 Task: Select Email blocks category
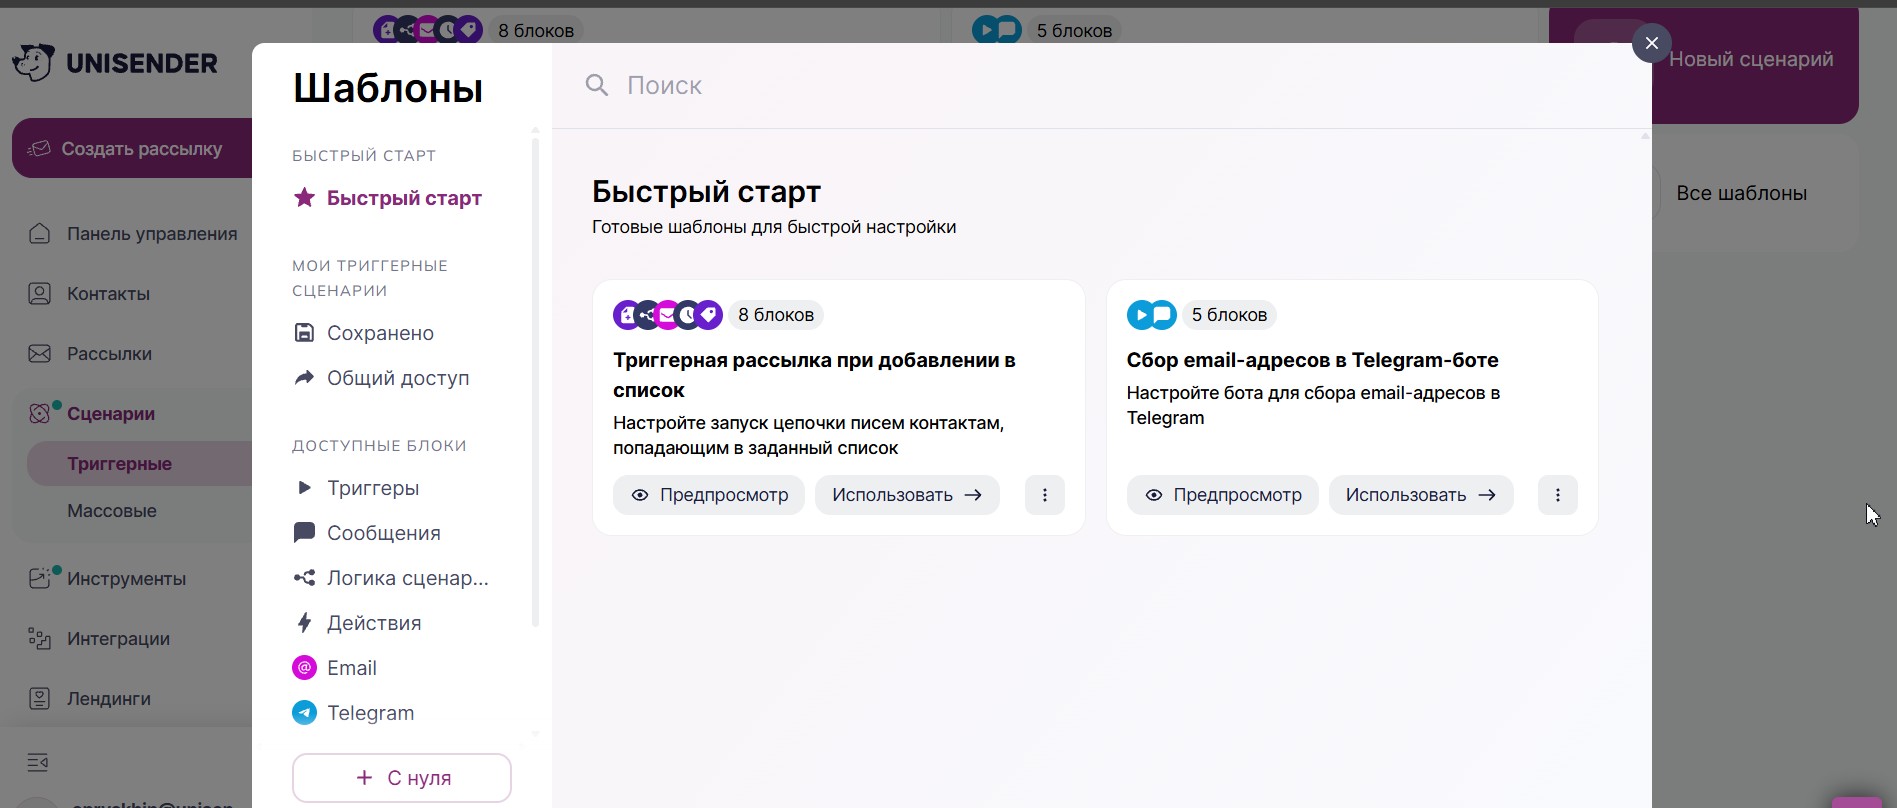coord(335,668)
